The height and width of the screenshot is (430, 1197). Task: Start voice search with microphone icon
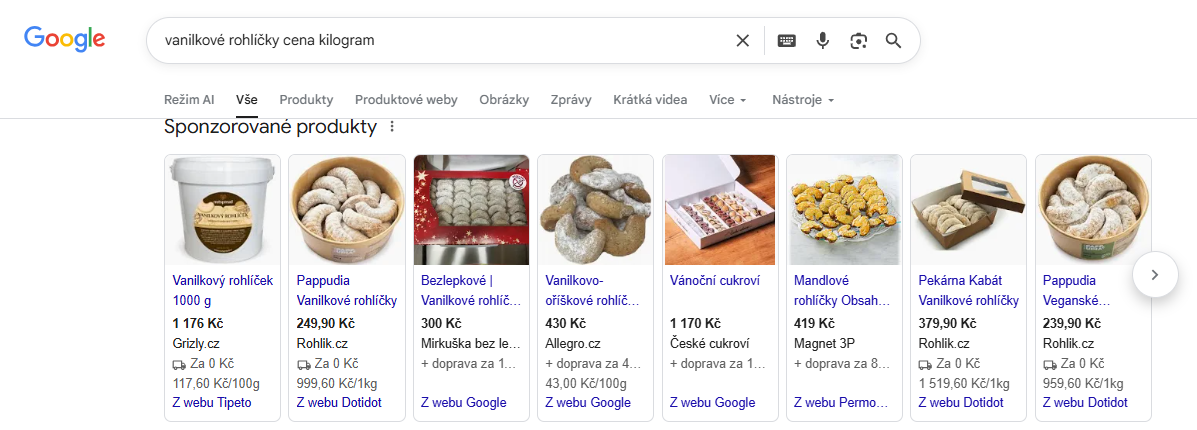(822, 41)
